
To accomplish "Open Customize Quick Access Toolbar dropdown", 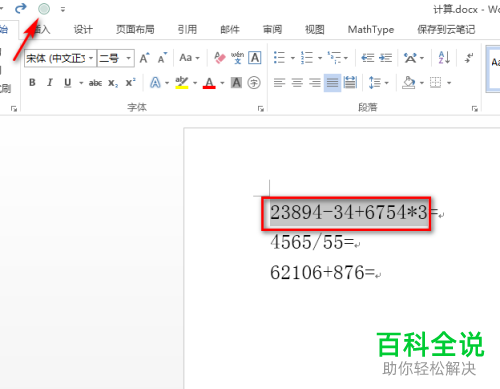I will click(x=63, y=9).
